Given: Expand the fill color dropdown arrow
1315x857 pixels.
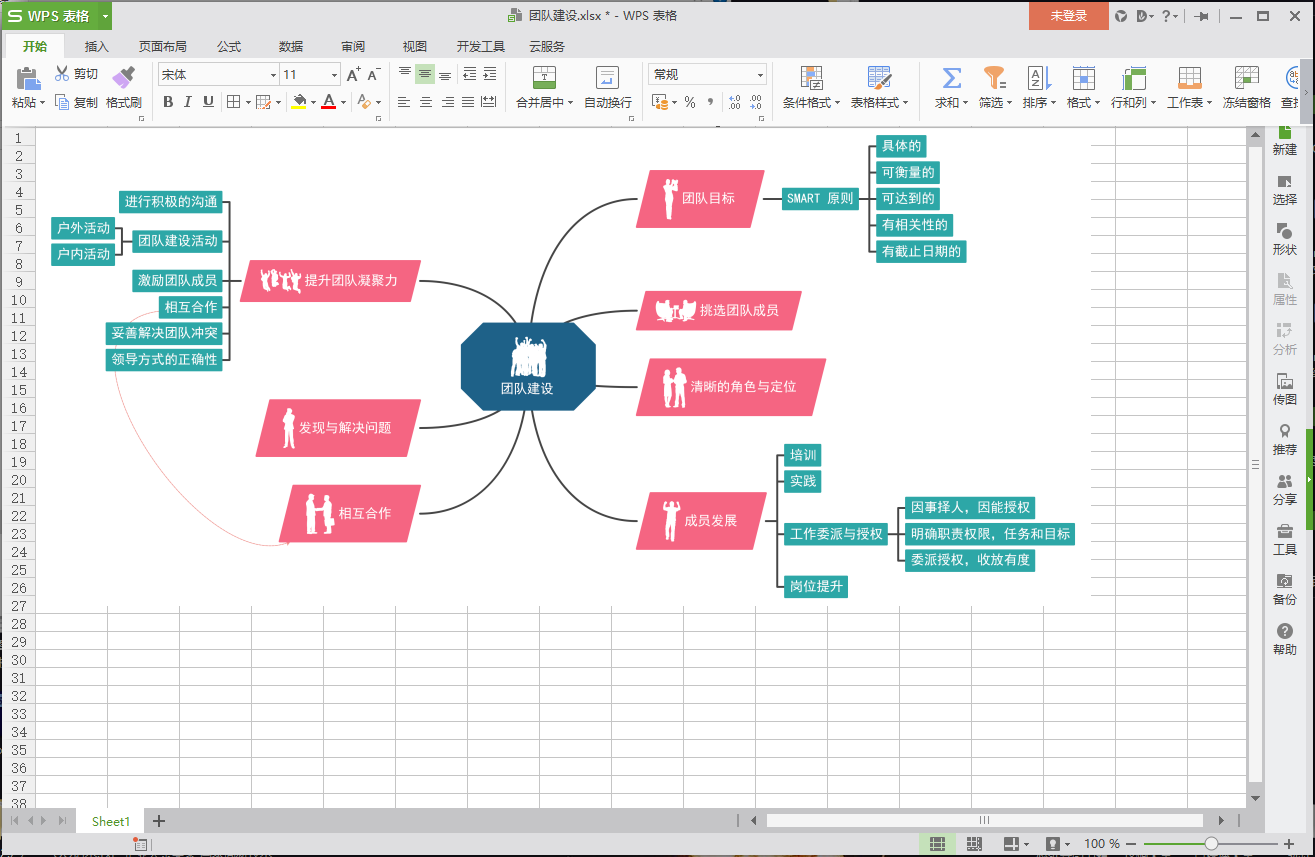Looking at the screenshot, I should point(313,103).
